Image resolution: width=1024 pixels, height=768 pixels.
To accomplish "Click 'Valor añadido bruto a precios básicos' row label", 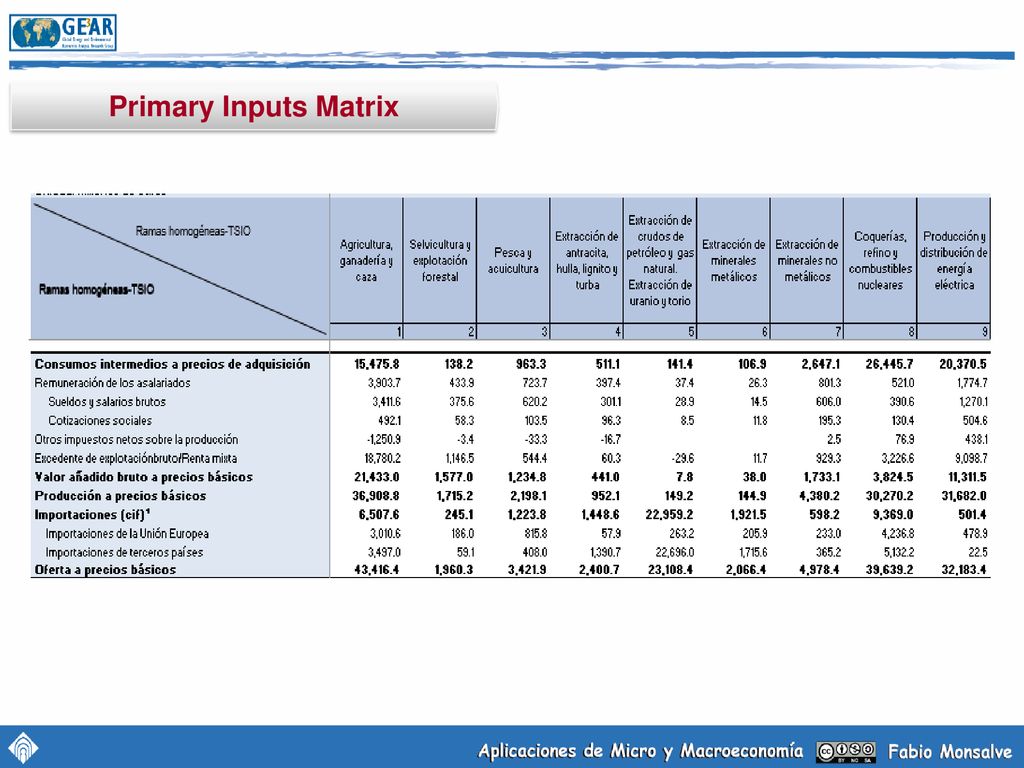I will coord(144,477).
